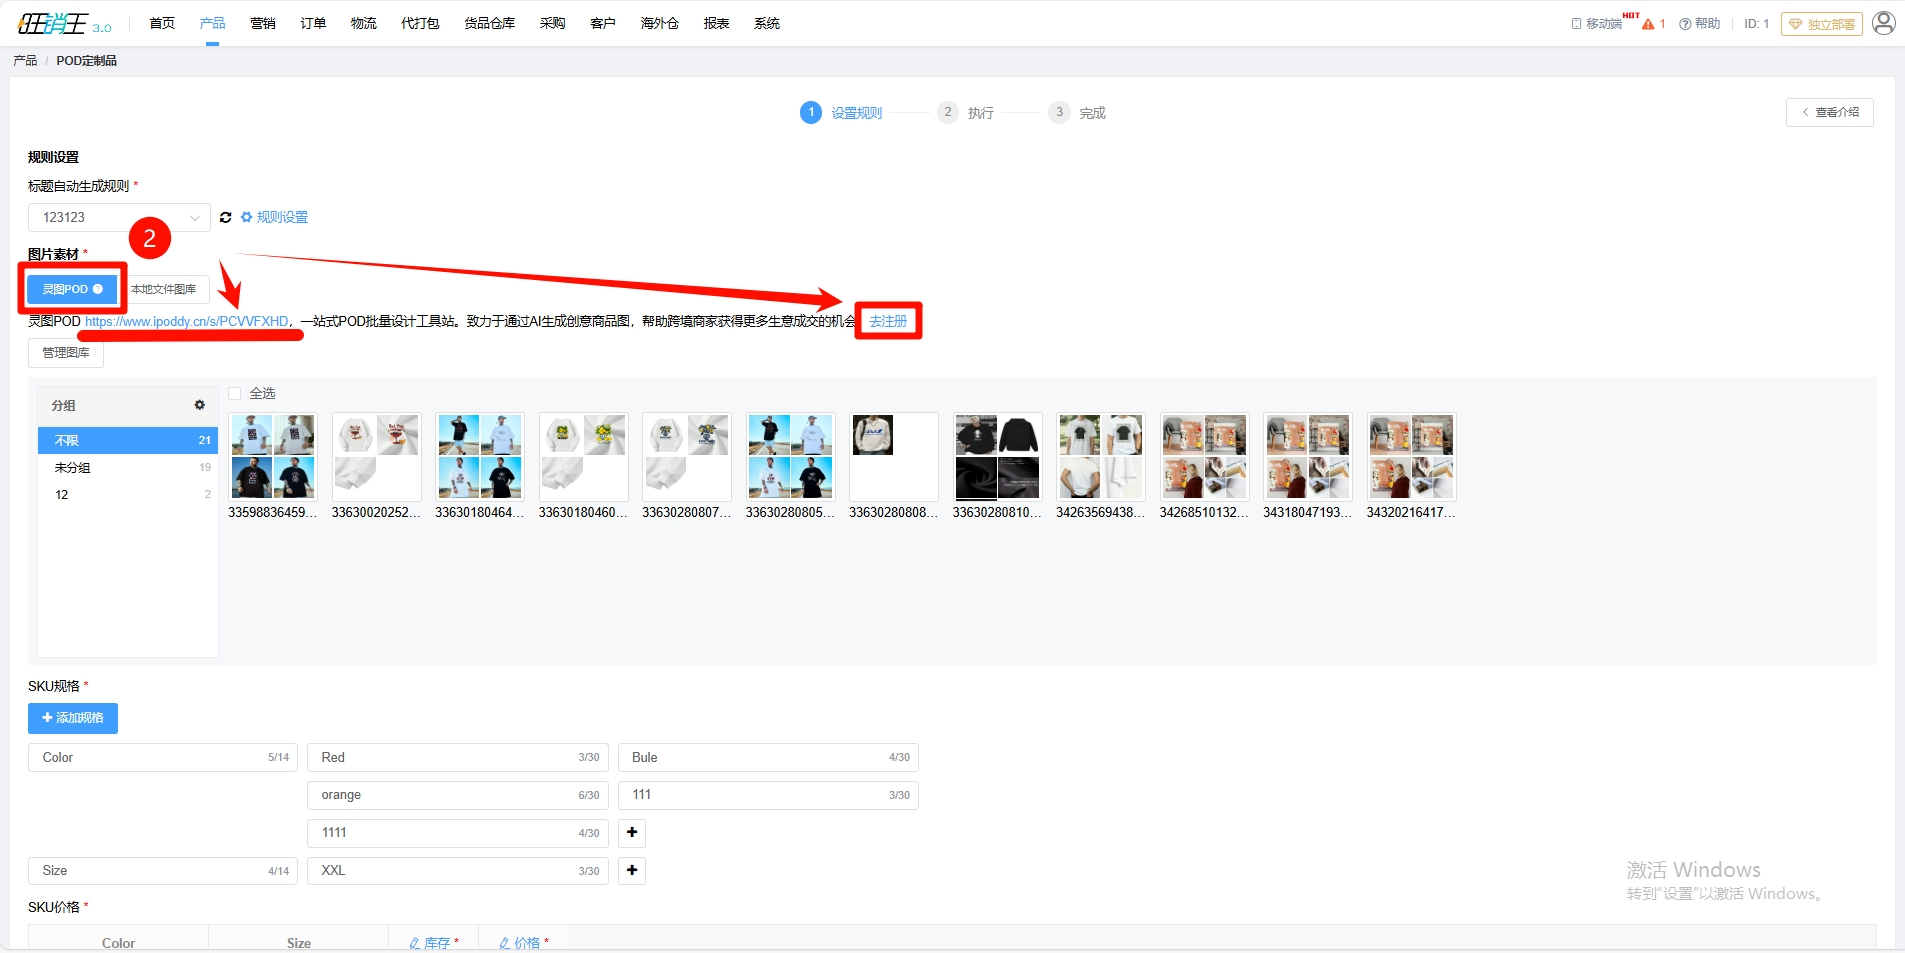Tick the 全选 select-all checkbox
This screenshot has width=1905, height=953.
click(x=235, y=394)
